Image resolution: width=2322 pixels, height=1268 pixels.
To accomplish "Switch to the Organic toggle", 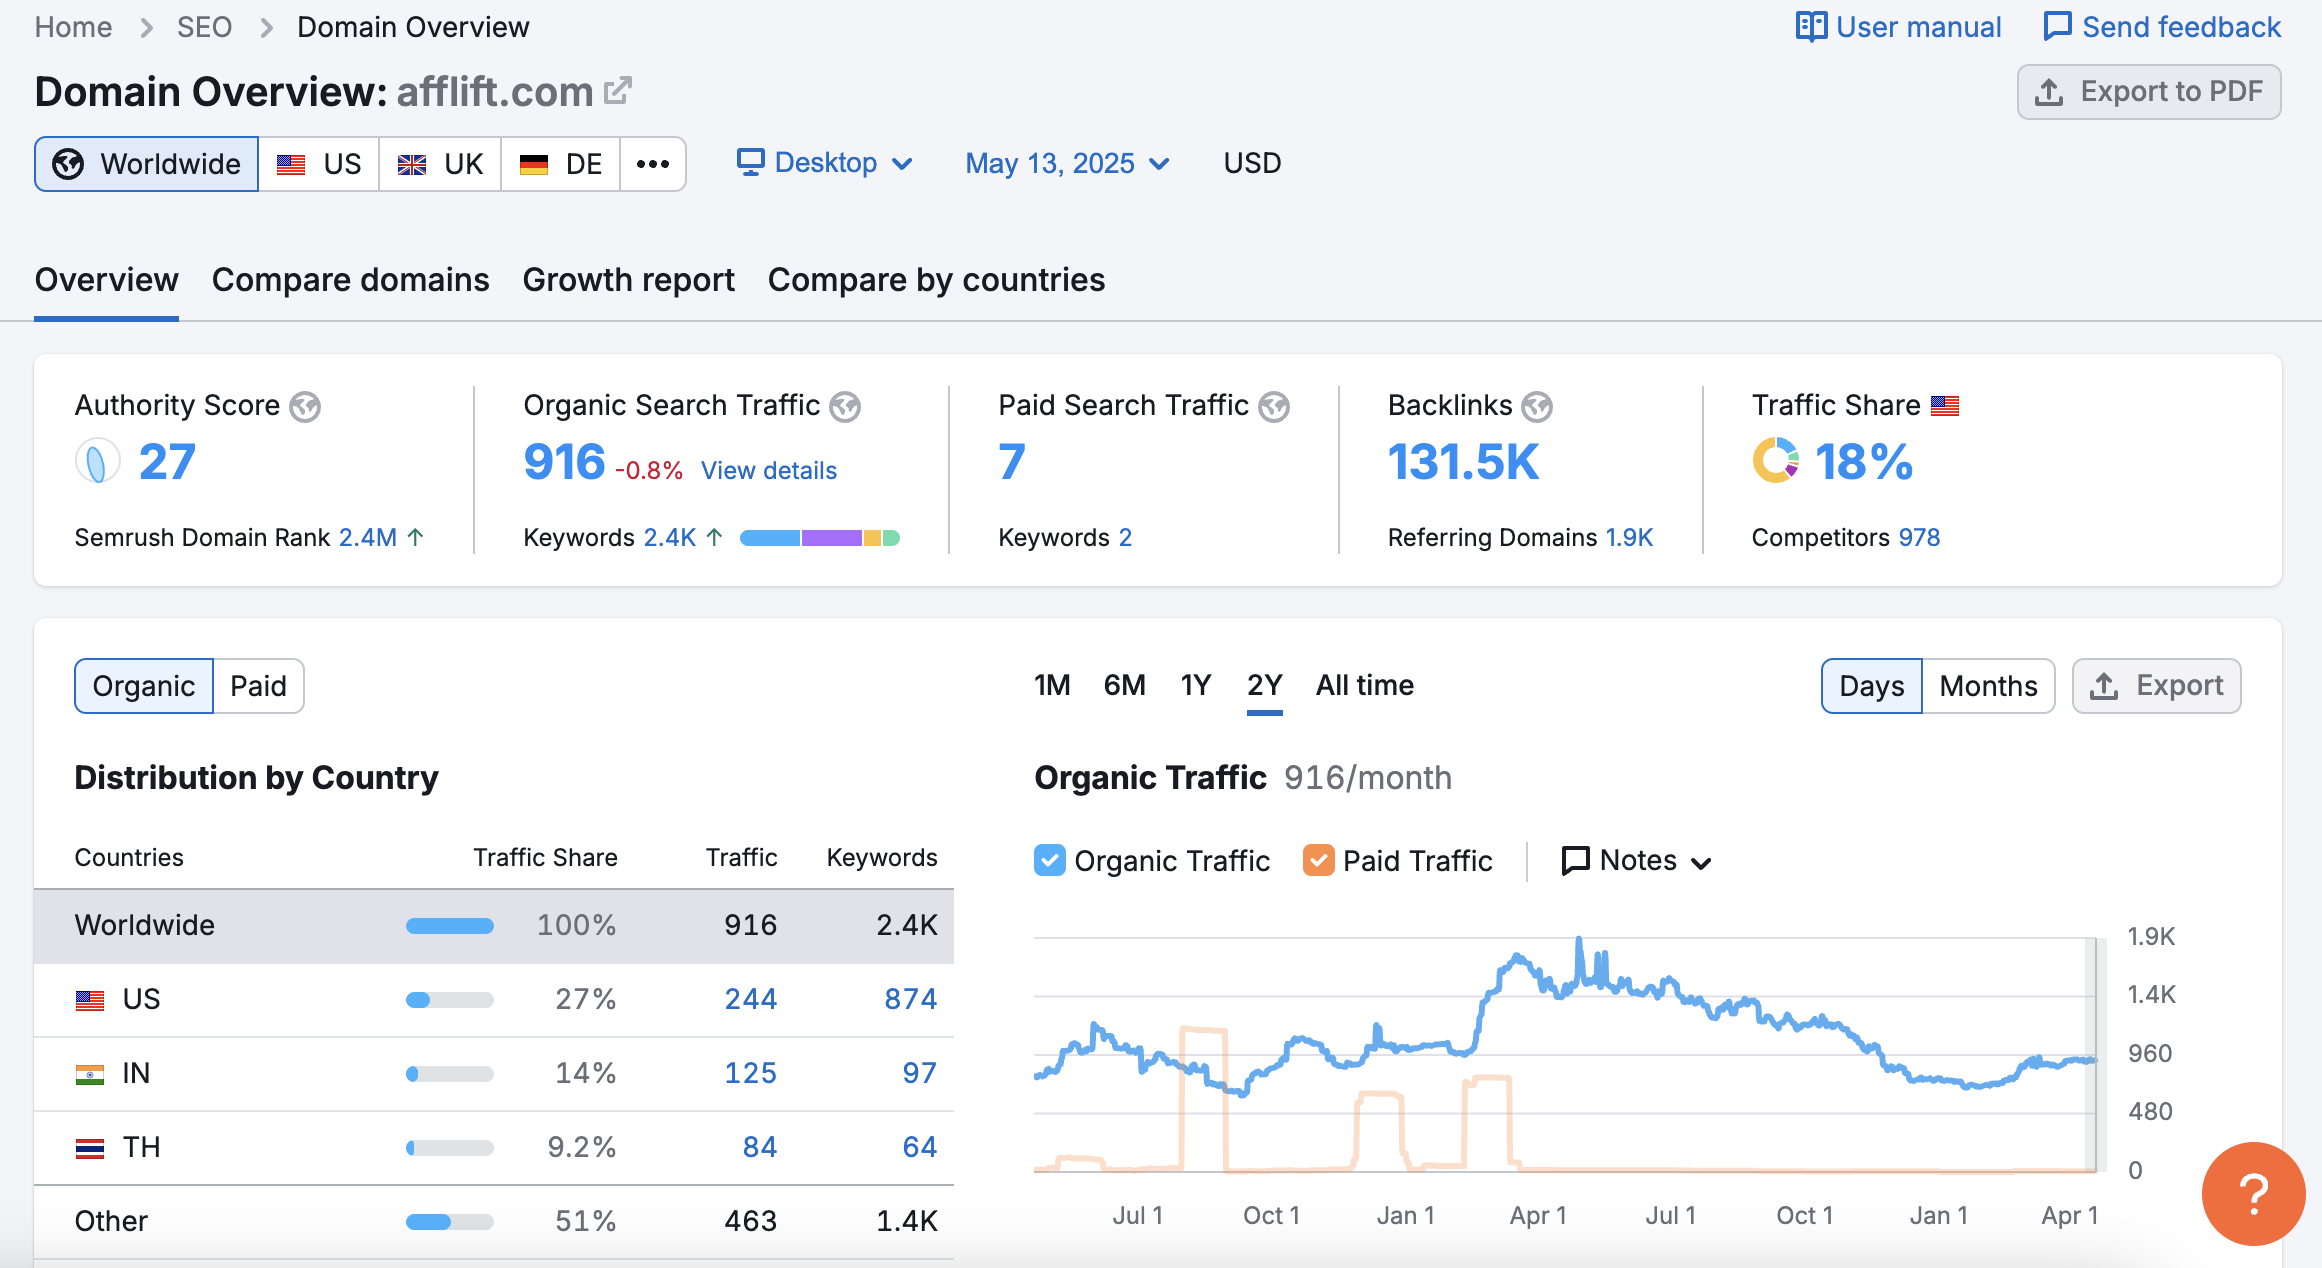I will point(144,686).
